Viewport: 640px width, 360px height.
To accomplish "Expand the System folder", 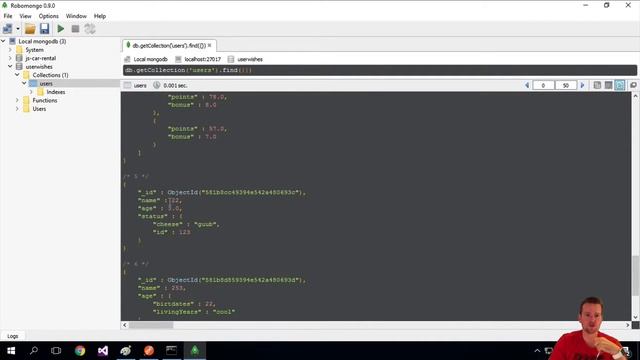I will [10, 49].
